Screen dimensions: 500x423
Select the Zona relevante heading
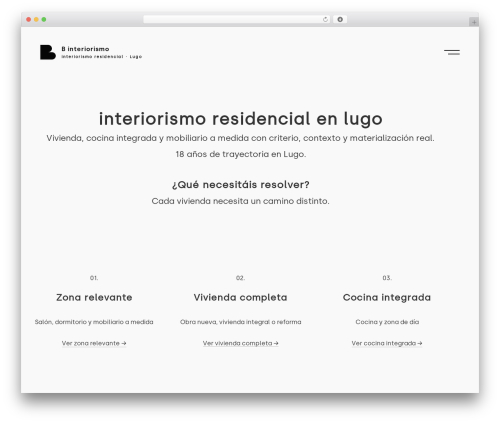(x=94, y=297)
